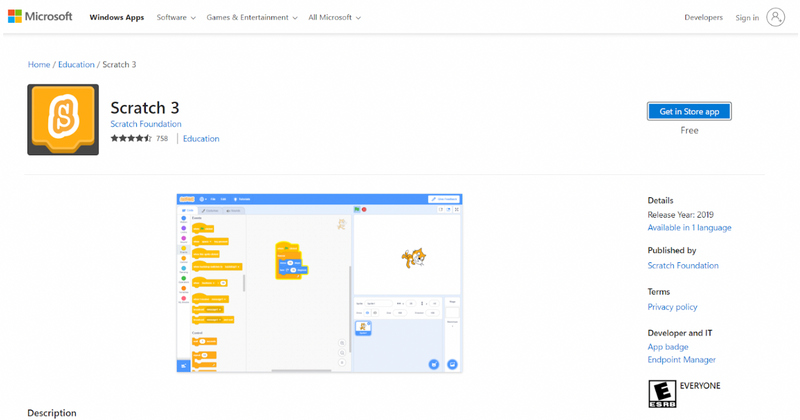Expand the Games & Entertainment dropdown
800x420 pixels.
(x=252, y=17)
